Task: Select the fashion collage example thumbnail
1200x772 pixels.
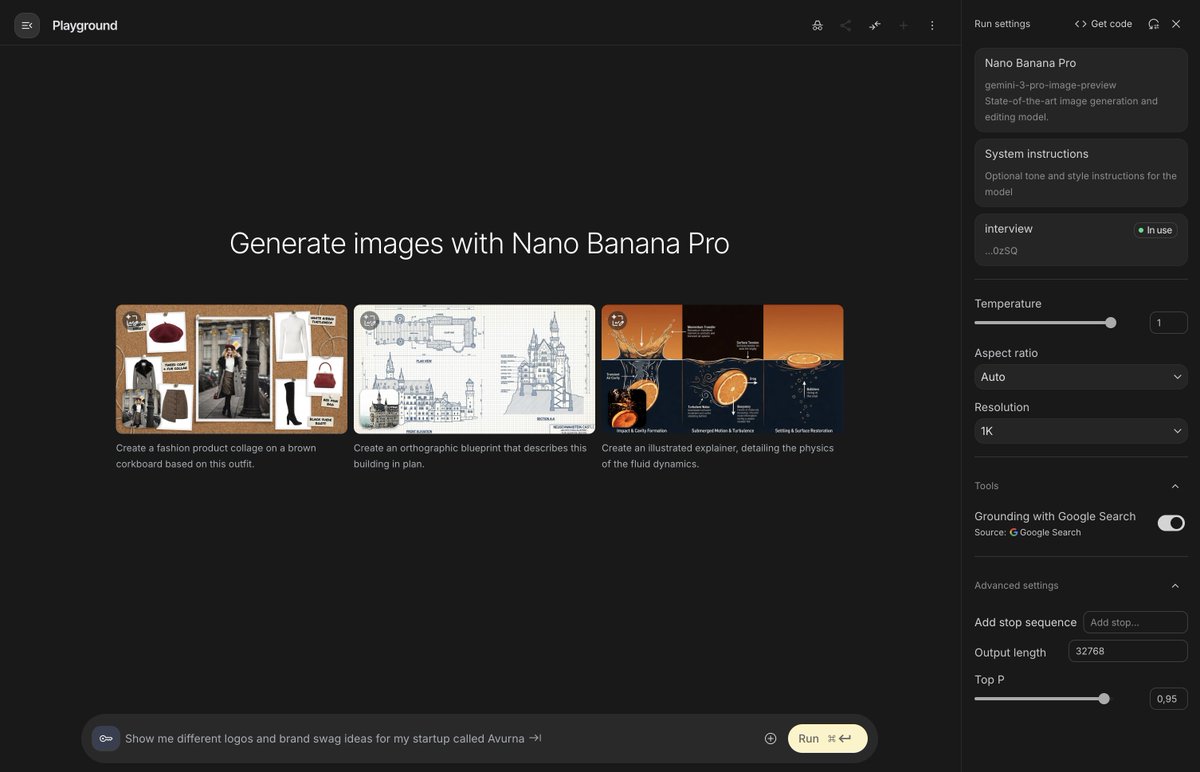Action: pos(231,369)
